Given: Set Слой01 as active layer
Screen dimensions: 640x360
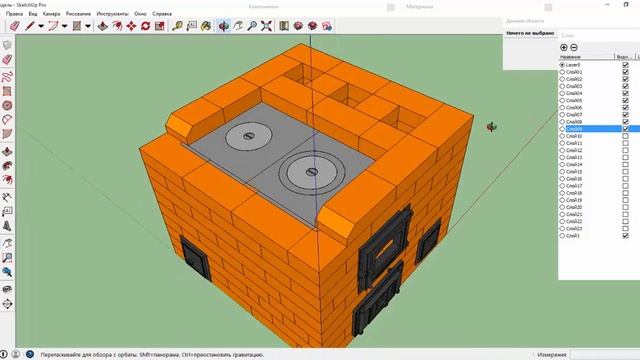Looking at the screenshot, I should pos(562,72).
